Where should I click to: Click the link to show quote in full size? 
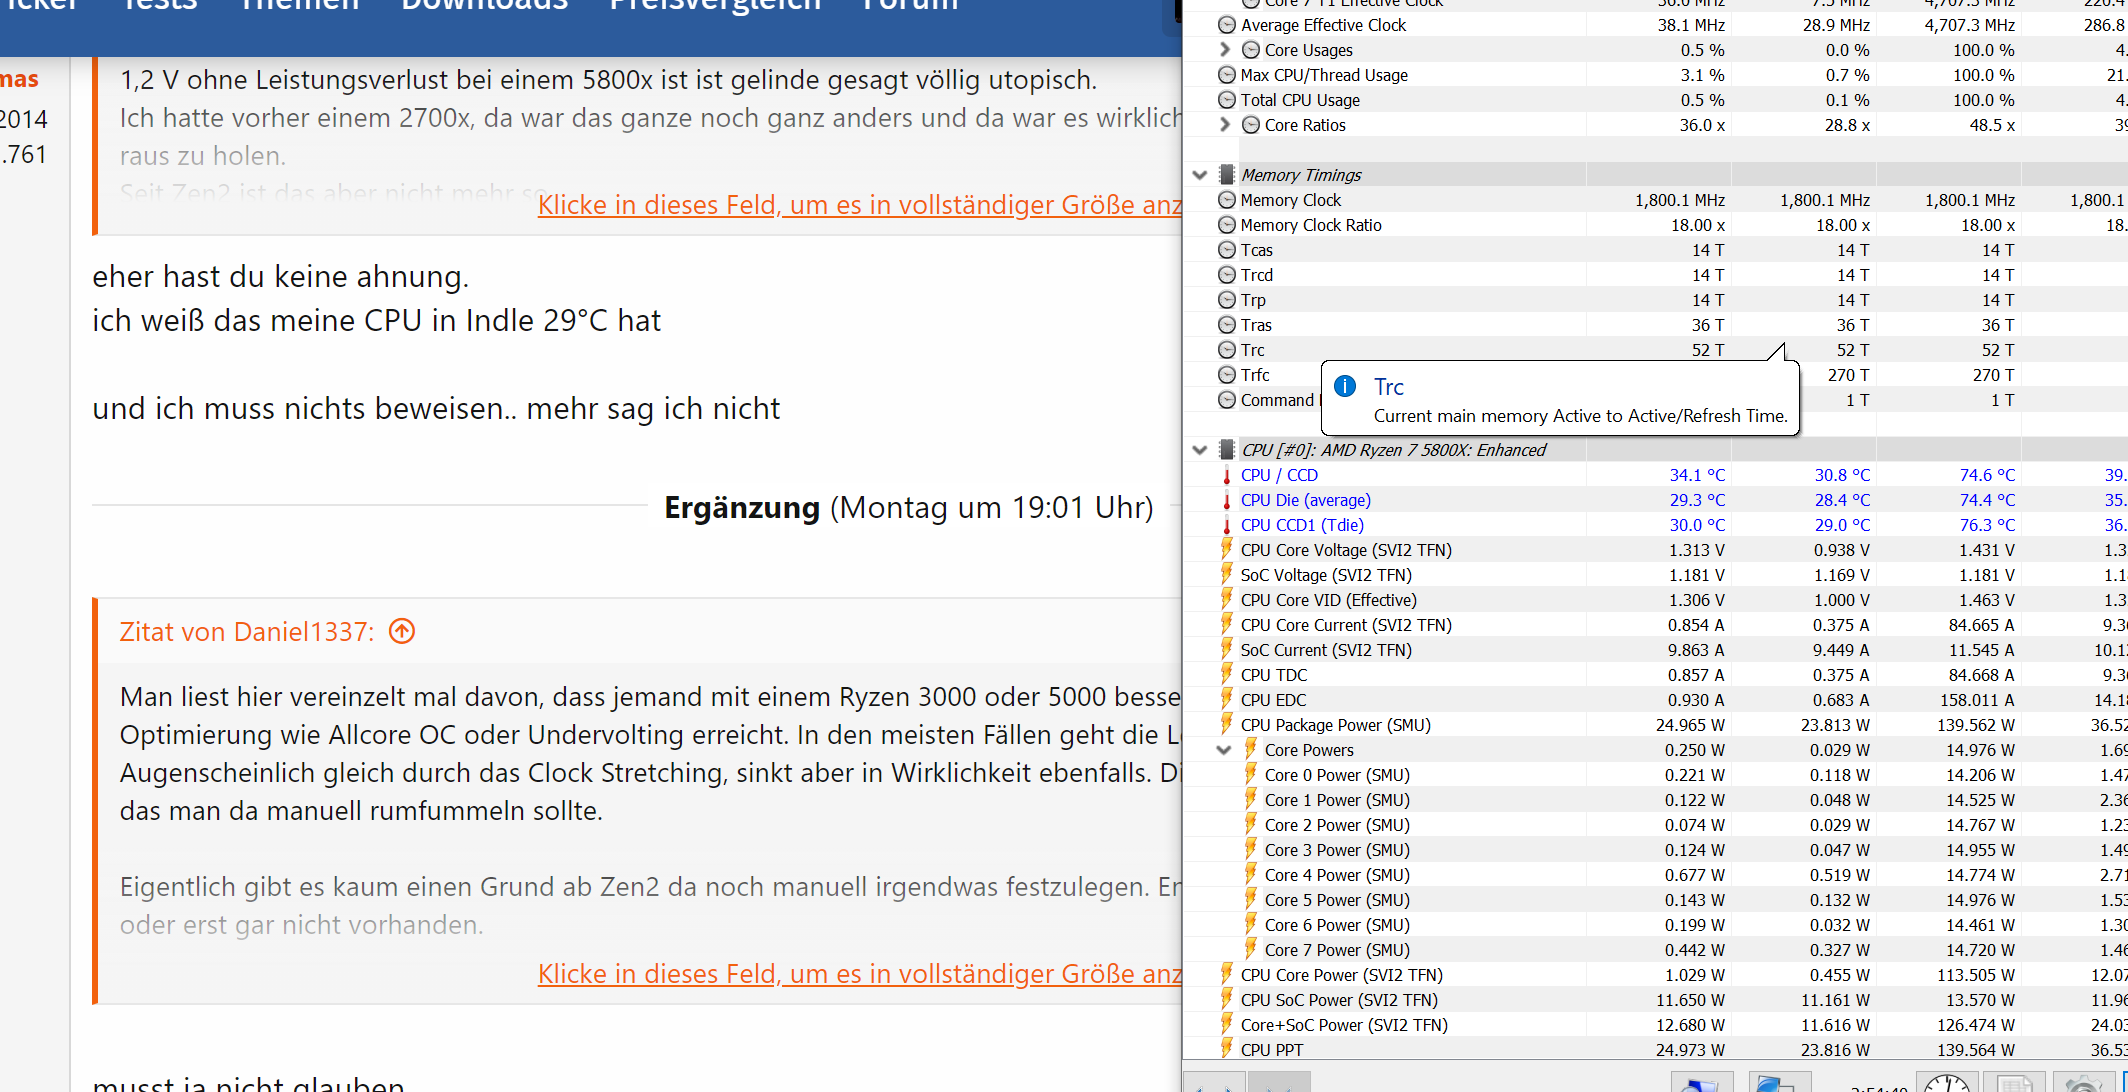[x=860, y=973]
